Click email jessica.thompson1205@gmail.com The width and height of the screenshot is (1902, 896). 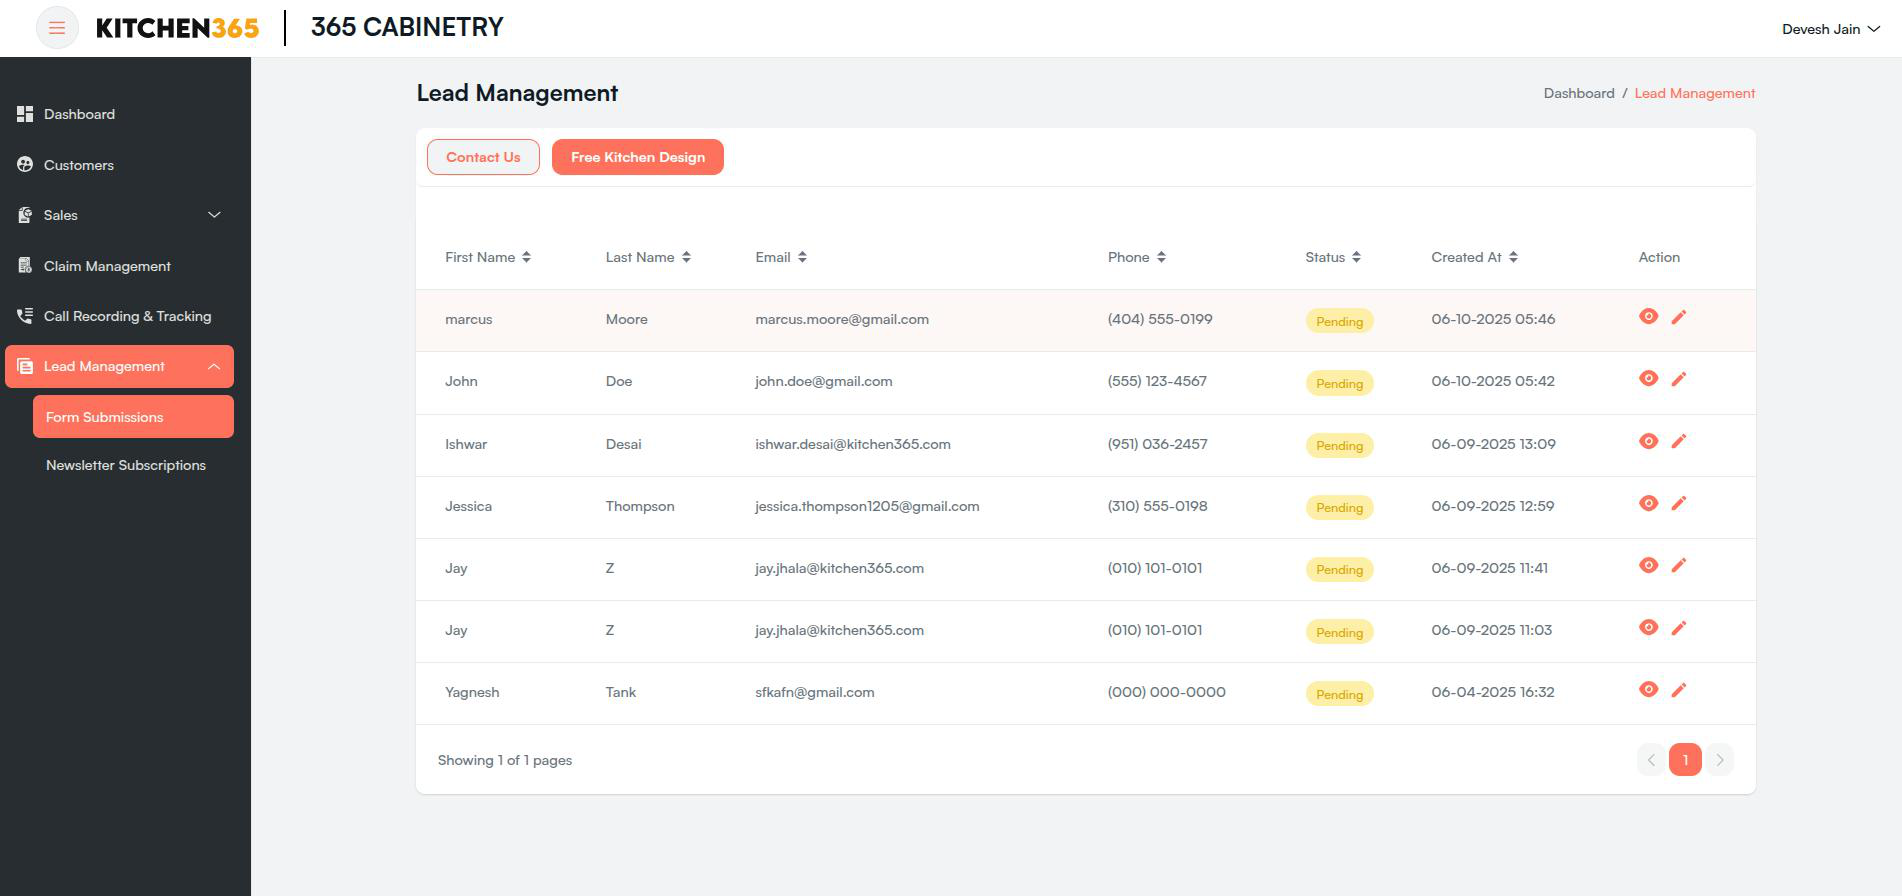coord(867,506)
